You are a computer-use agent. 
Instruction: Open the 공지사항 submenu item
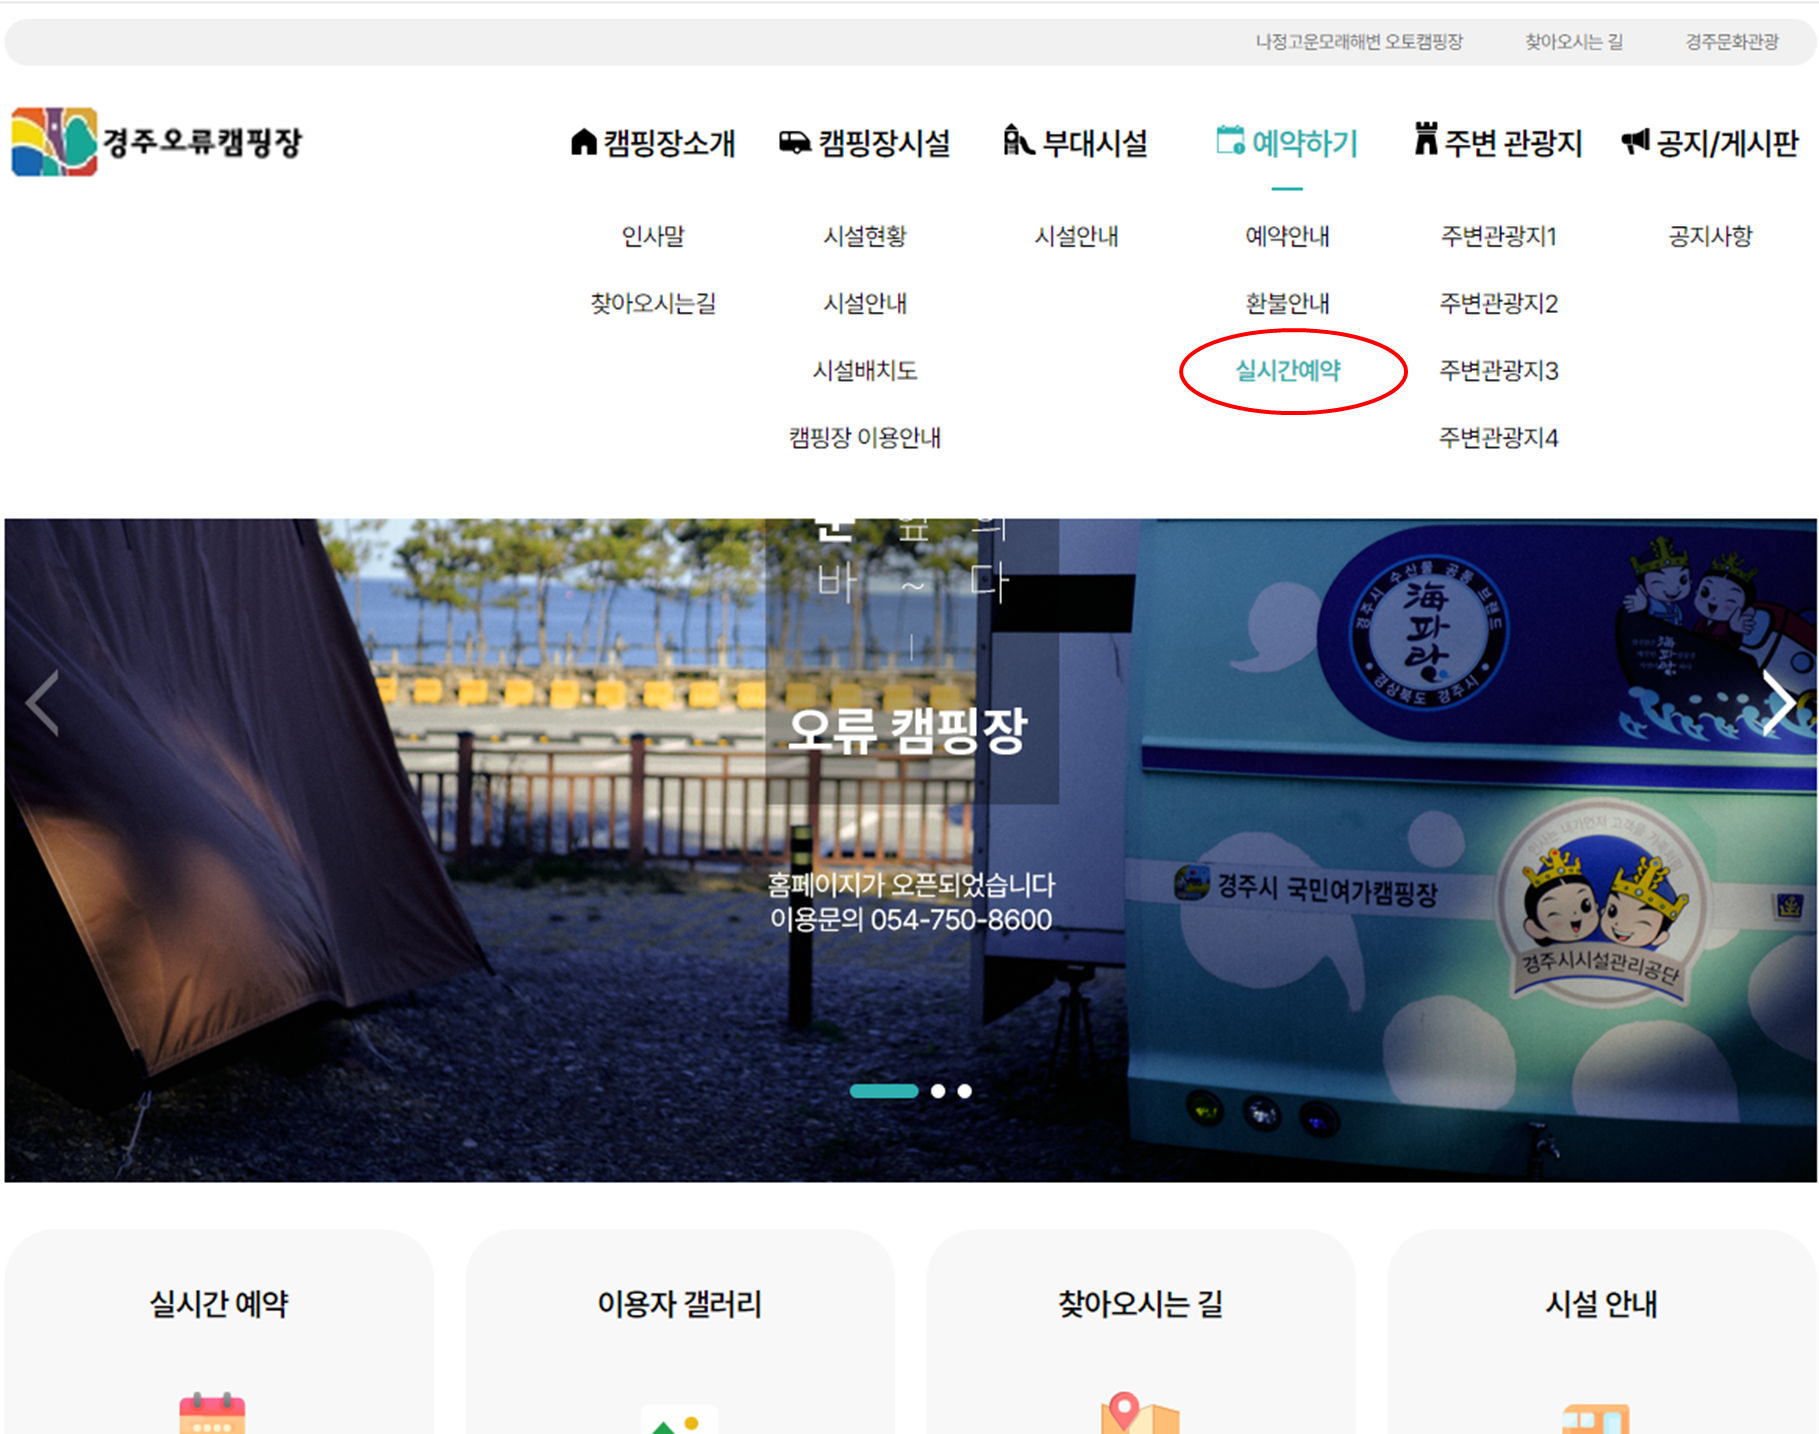coord(1710,236)
